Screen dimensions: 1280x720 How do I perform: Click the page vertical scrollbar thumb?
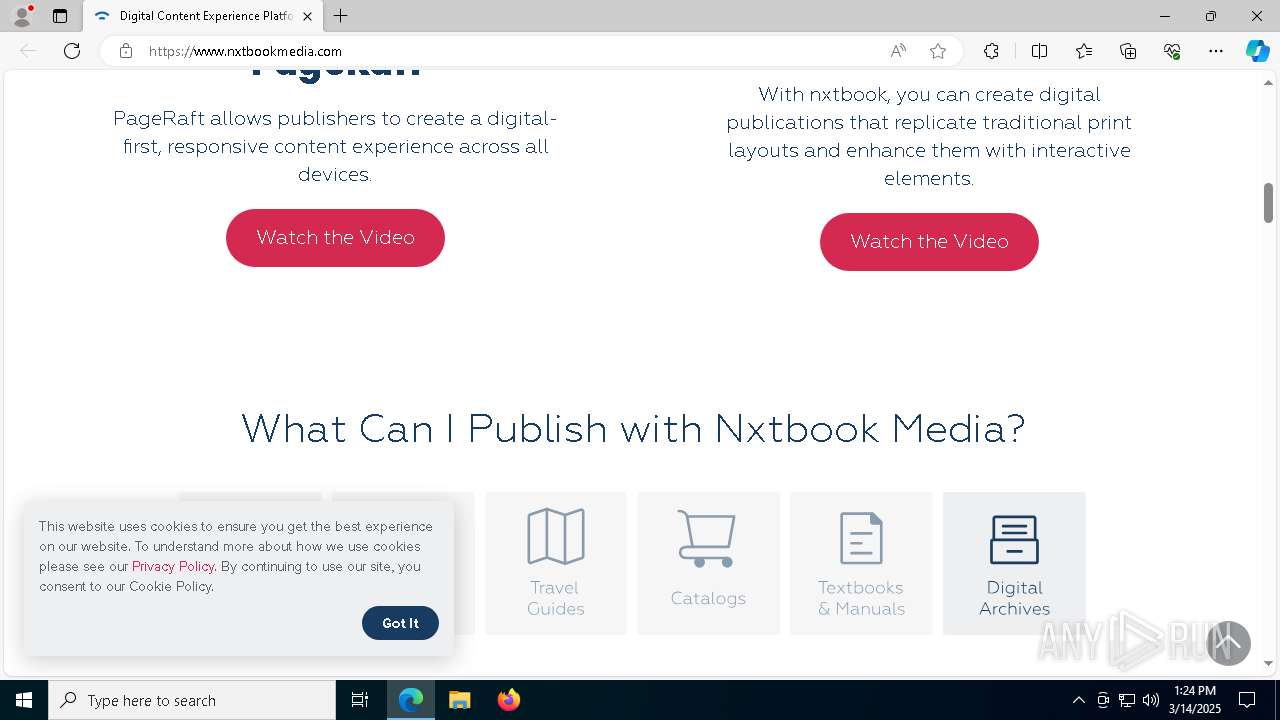[x=1268, y=203]
